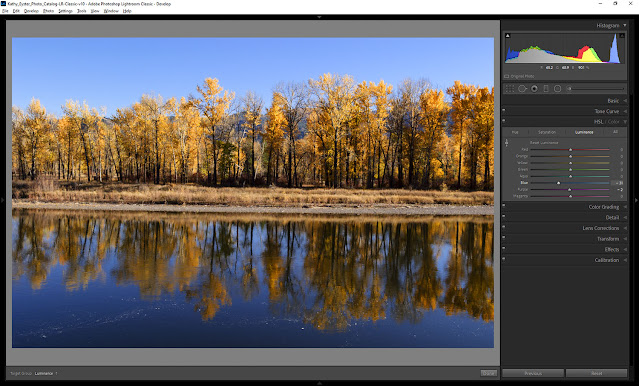Image resolution: width=639 pixels, height=386 pixels.
Task: Open the Settings menu
Action: [x=65, y=11]
